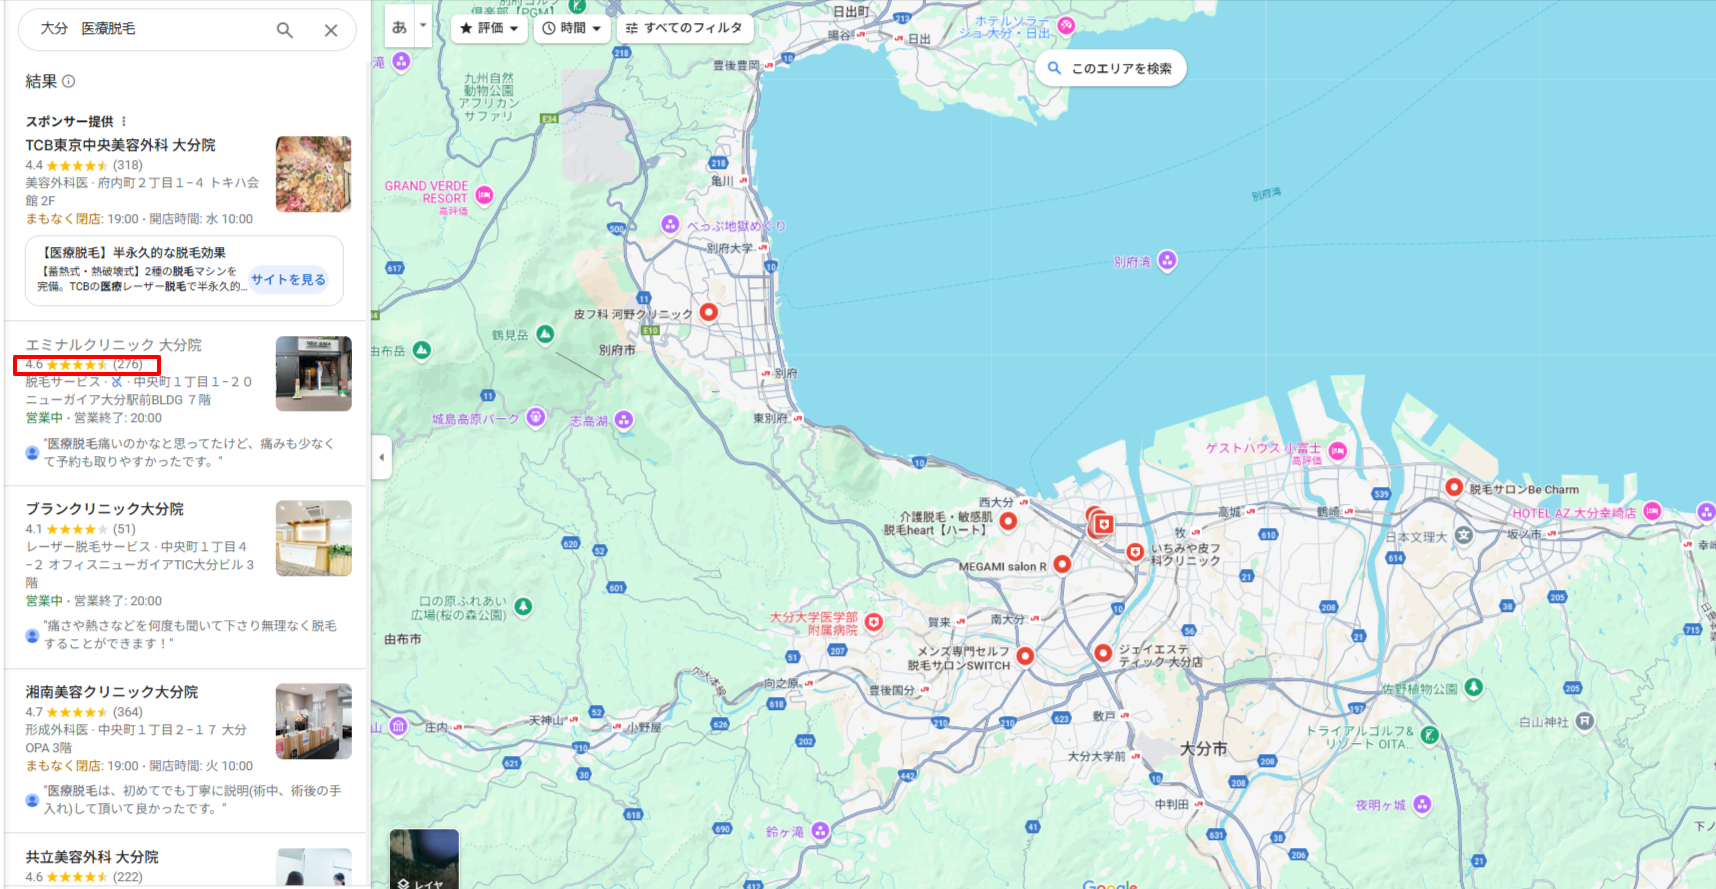Click サイトを見る link in TCB ad

click(288, 280)
